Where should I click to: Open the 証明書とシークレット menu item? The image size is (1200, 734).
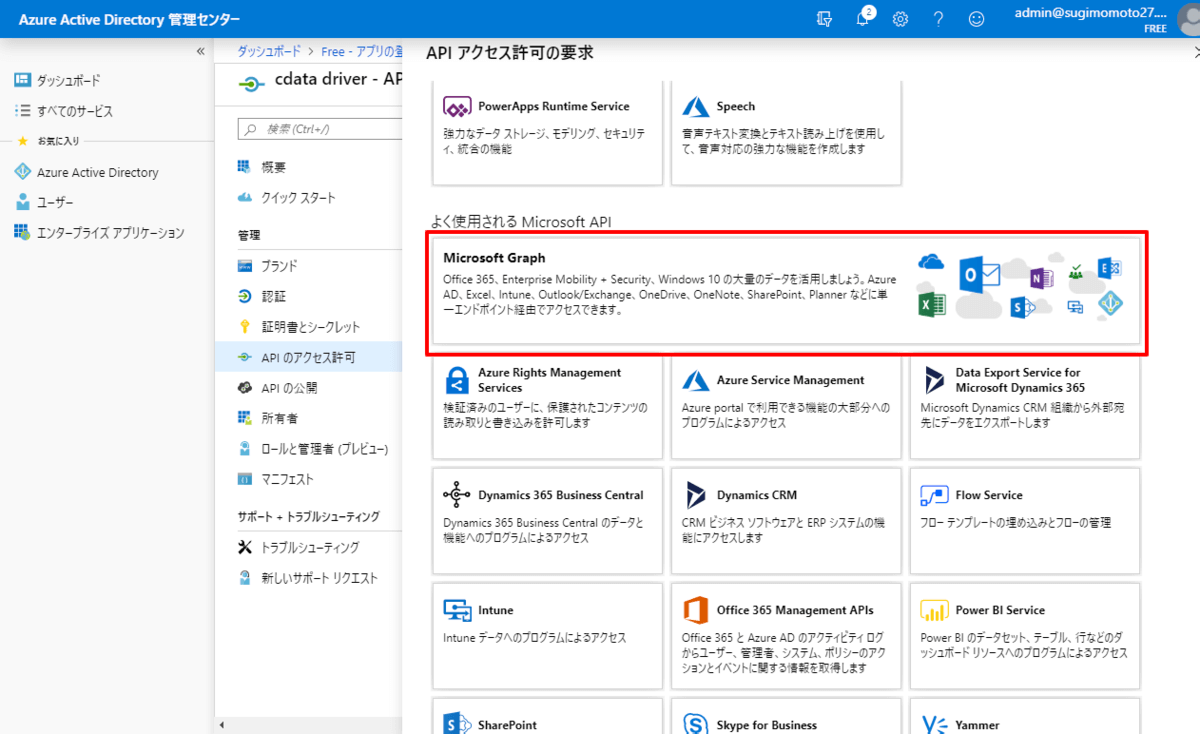point(309,327)
